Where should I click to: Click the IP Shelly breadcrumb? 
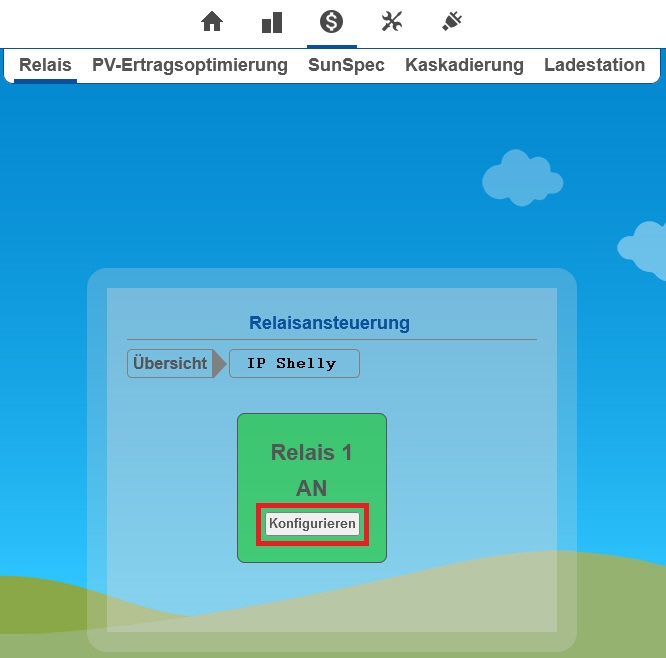293,363
